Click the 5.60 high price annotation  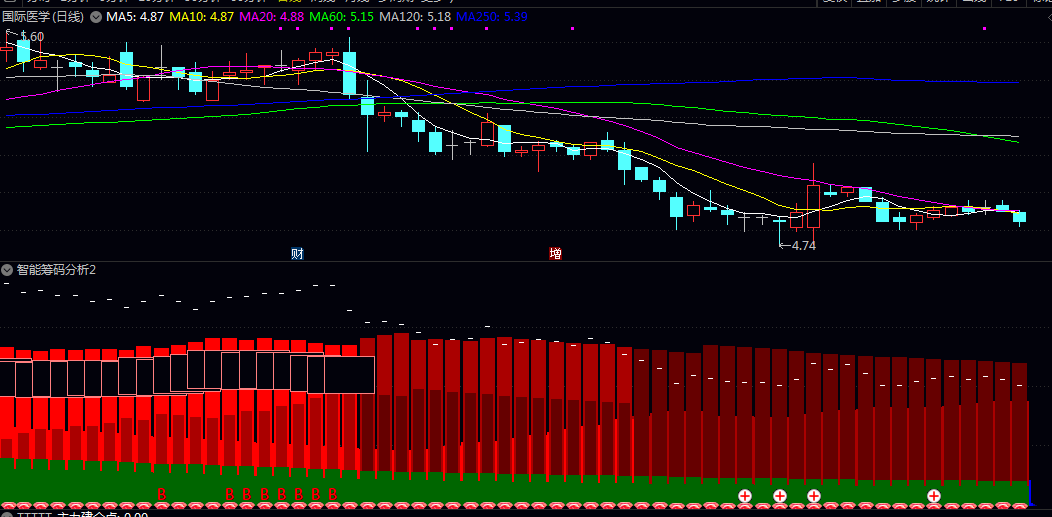(32, 37)
